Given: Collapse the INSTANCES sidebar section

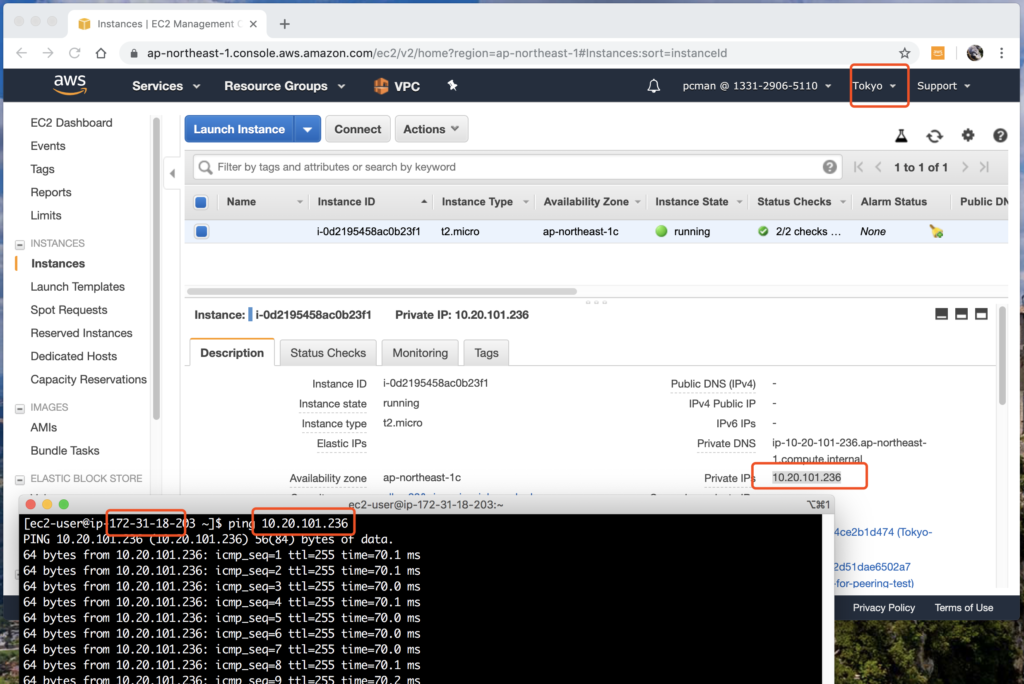Looking at the screenshot, I should [20, 244].
